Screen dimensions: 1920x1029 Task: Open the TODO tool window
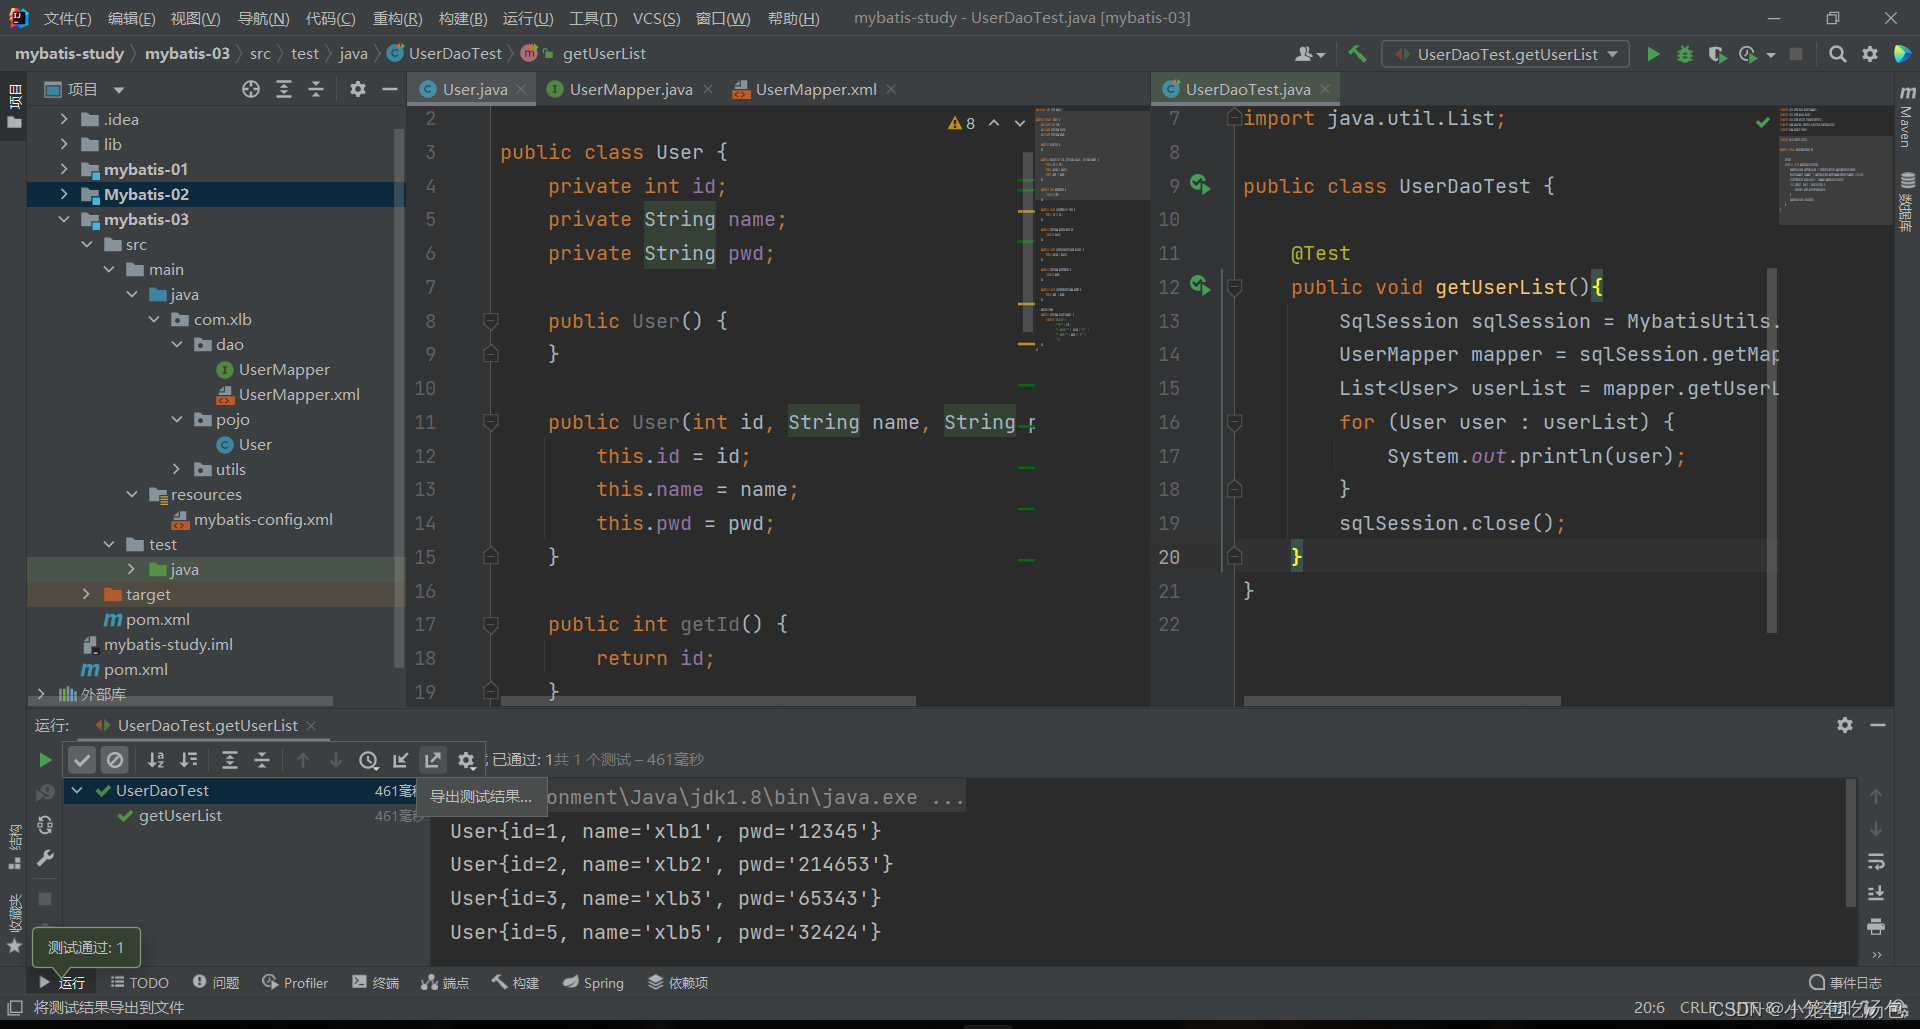tap(139, 982)
